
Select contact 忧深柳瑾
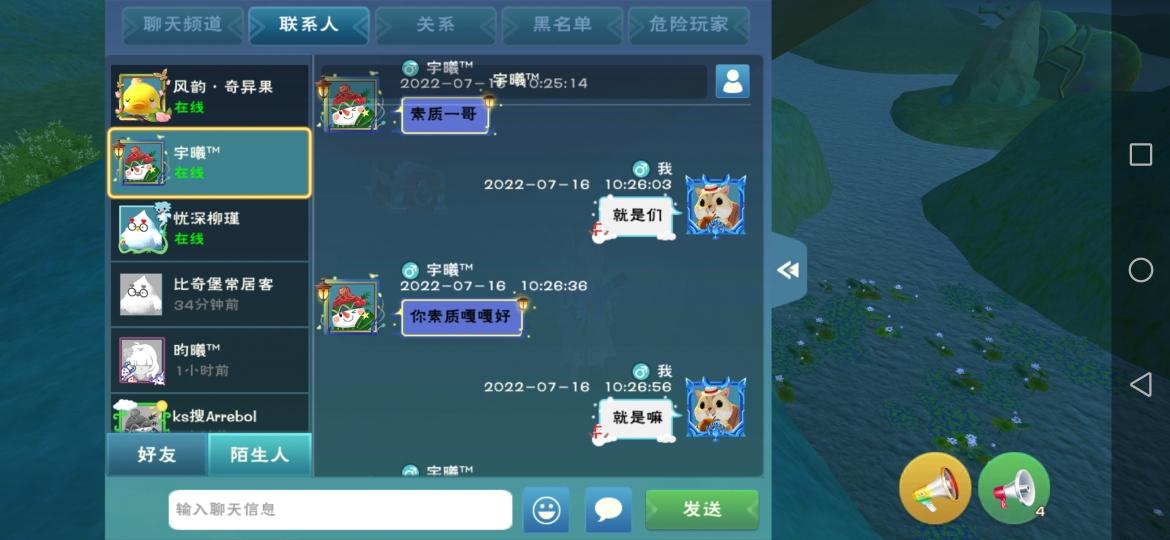210,228
